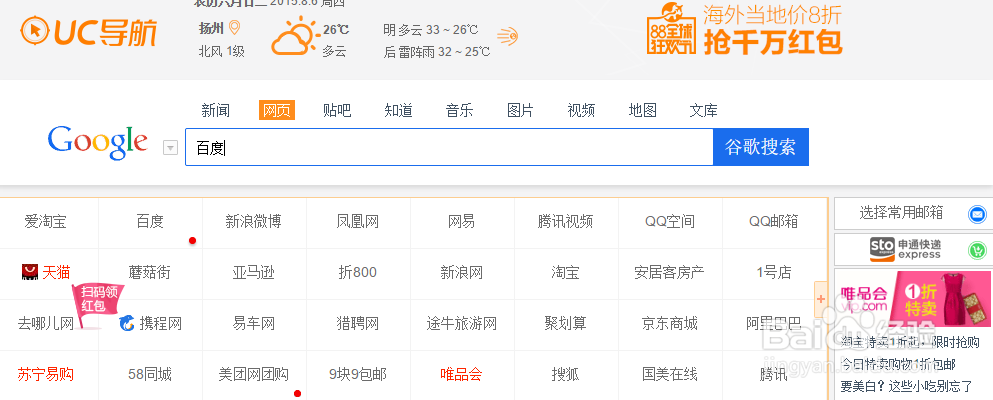Screen dimensions: 993x400
Task: Click the 抢千万红包 banner text
Action: point(773,41)
